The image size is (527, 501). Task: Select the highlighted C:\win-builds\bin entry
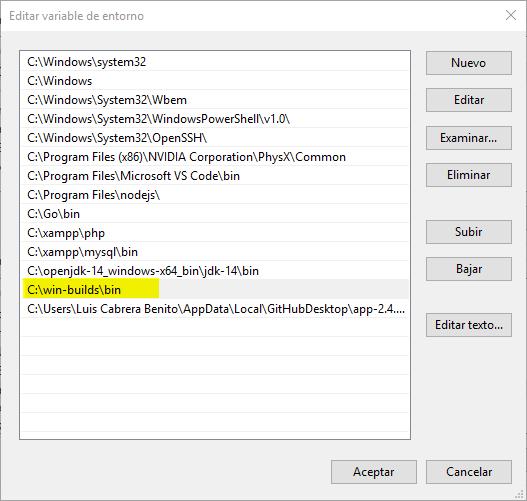[215, 290]
